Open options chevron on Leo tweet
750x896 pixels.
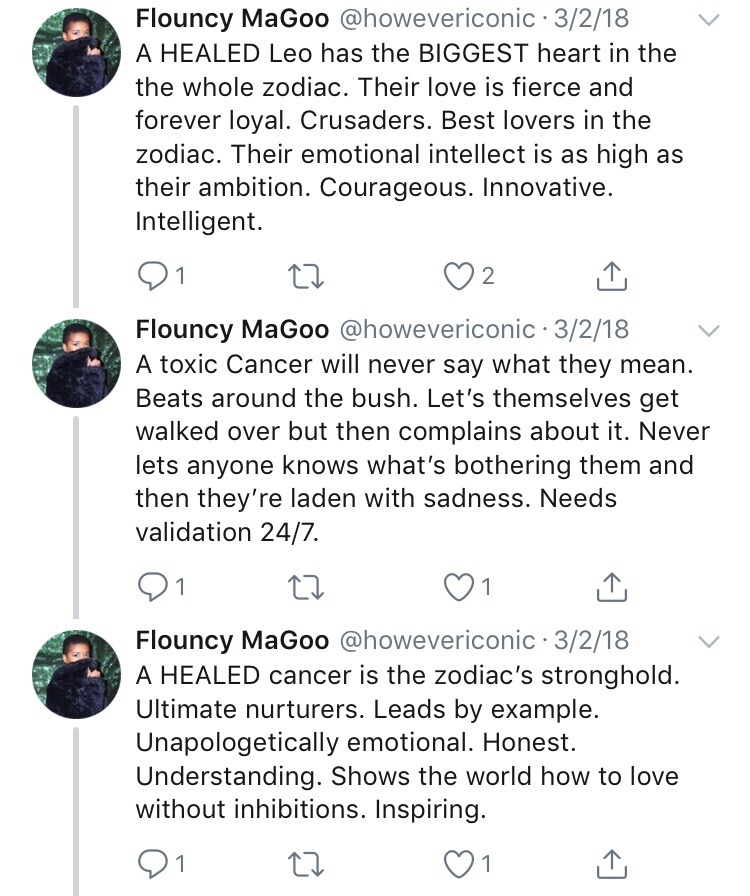(x=708, y=20)
